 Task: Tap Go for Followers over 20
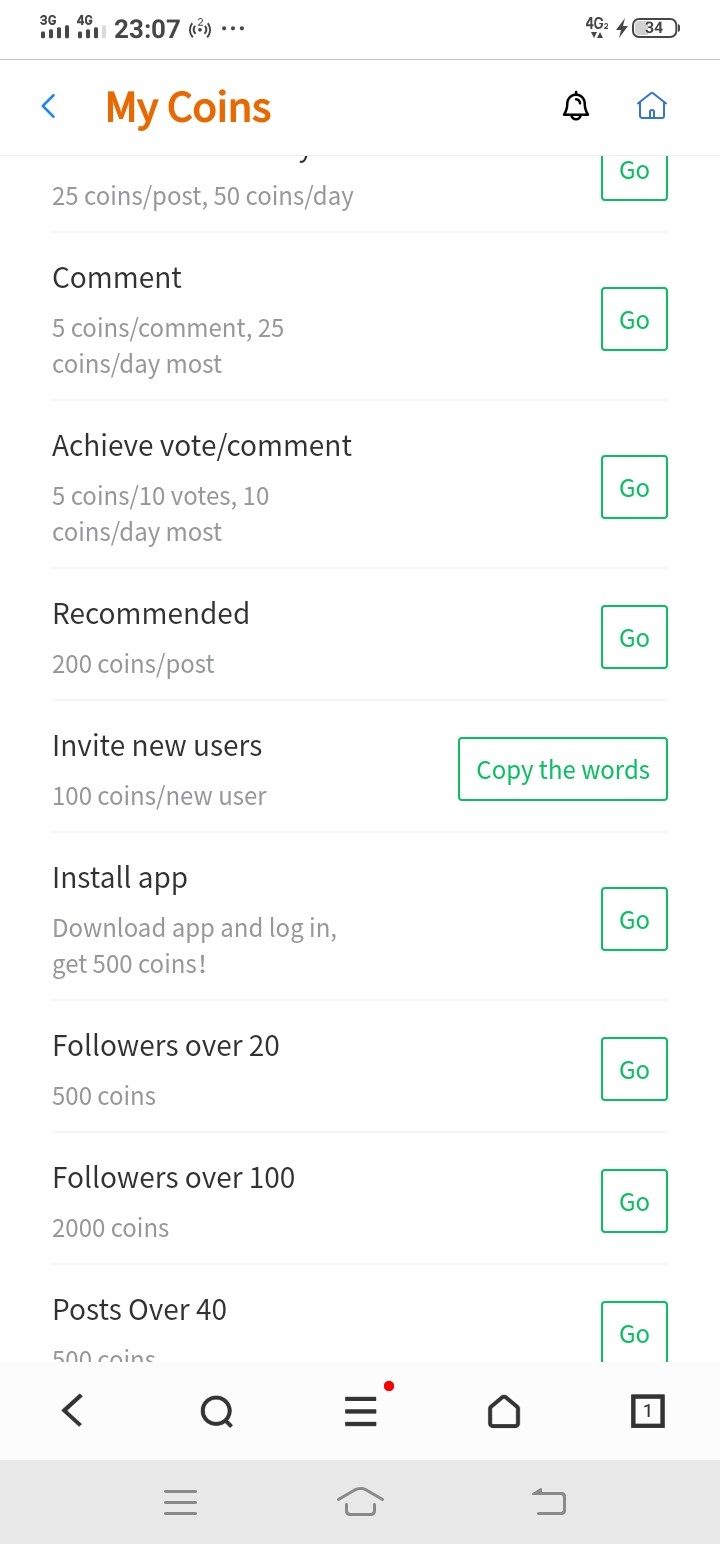(634, 1070)
